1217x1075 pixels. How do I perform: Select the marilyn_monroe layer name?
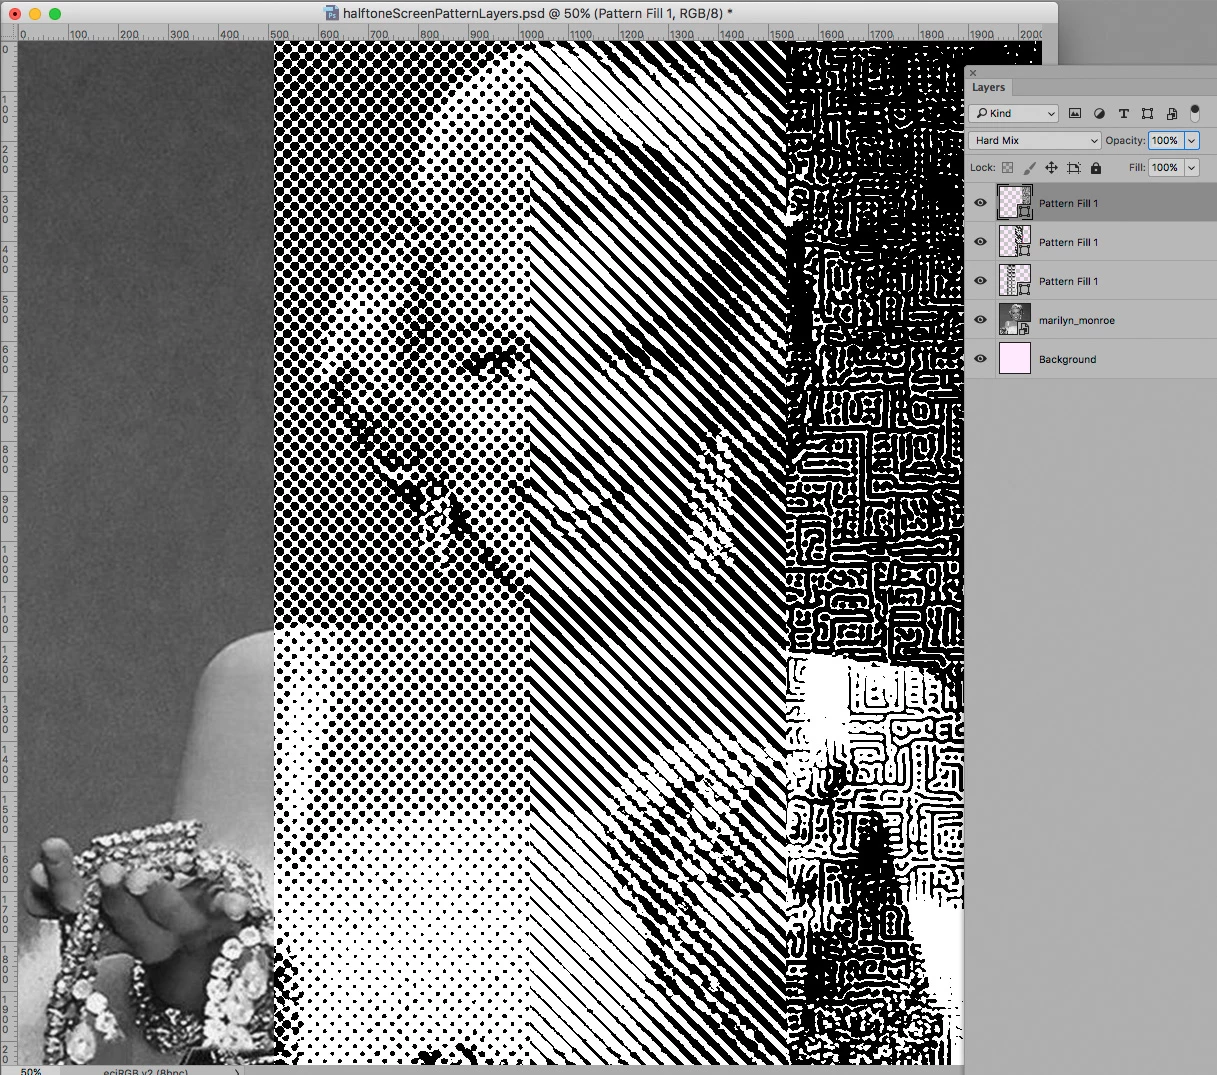click(x=1076, y=320)
